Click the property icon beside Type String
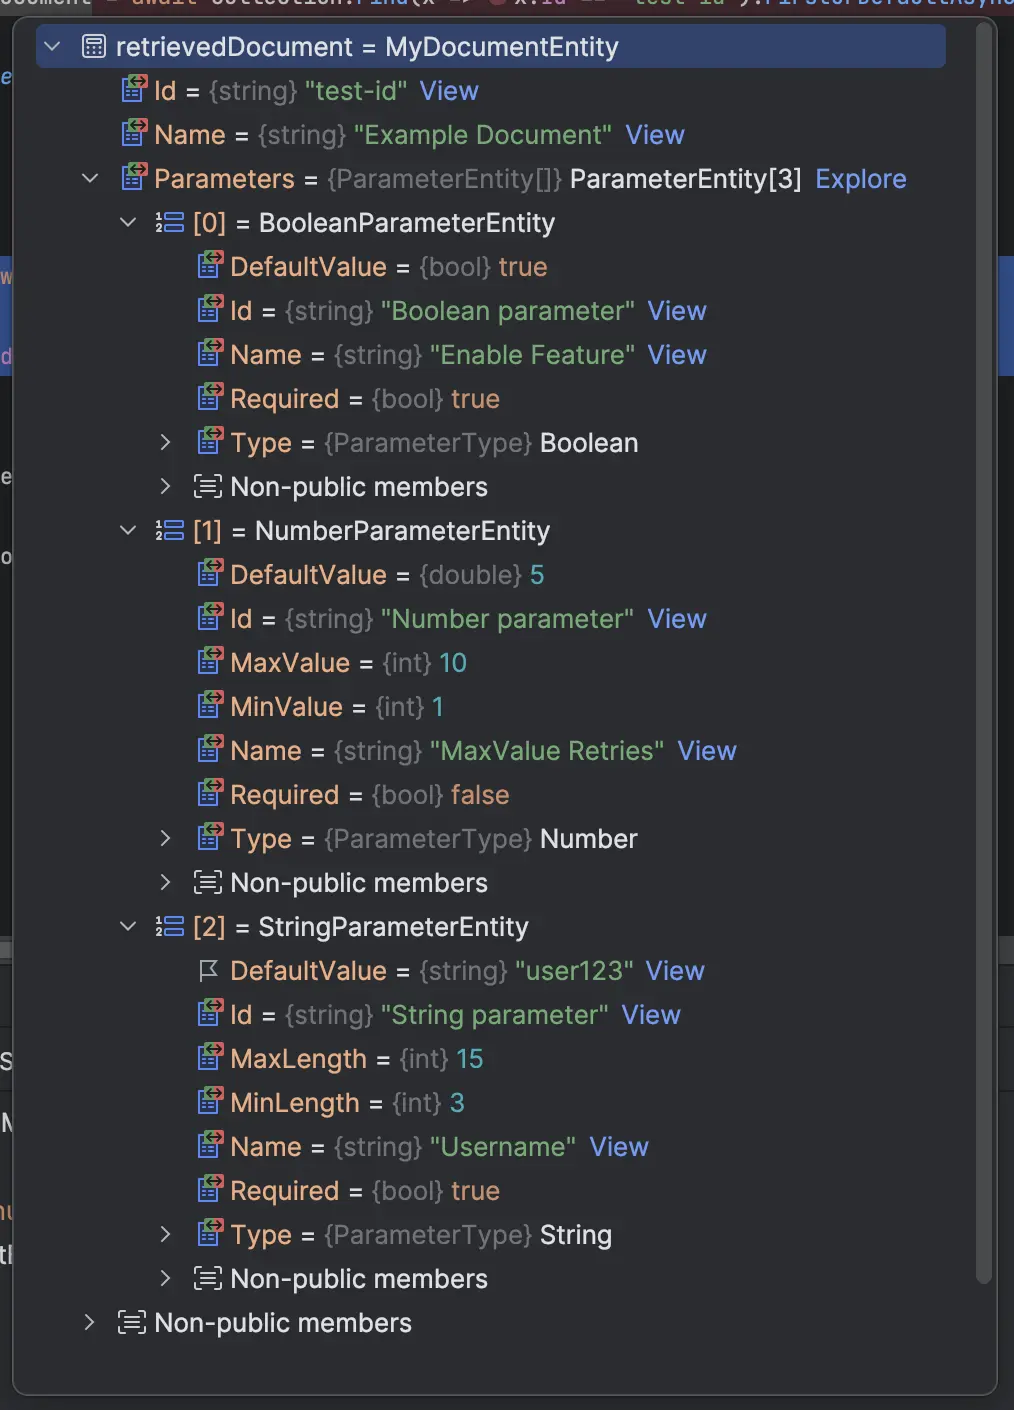 coord(211,1234)
